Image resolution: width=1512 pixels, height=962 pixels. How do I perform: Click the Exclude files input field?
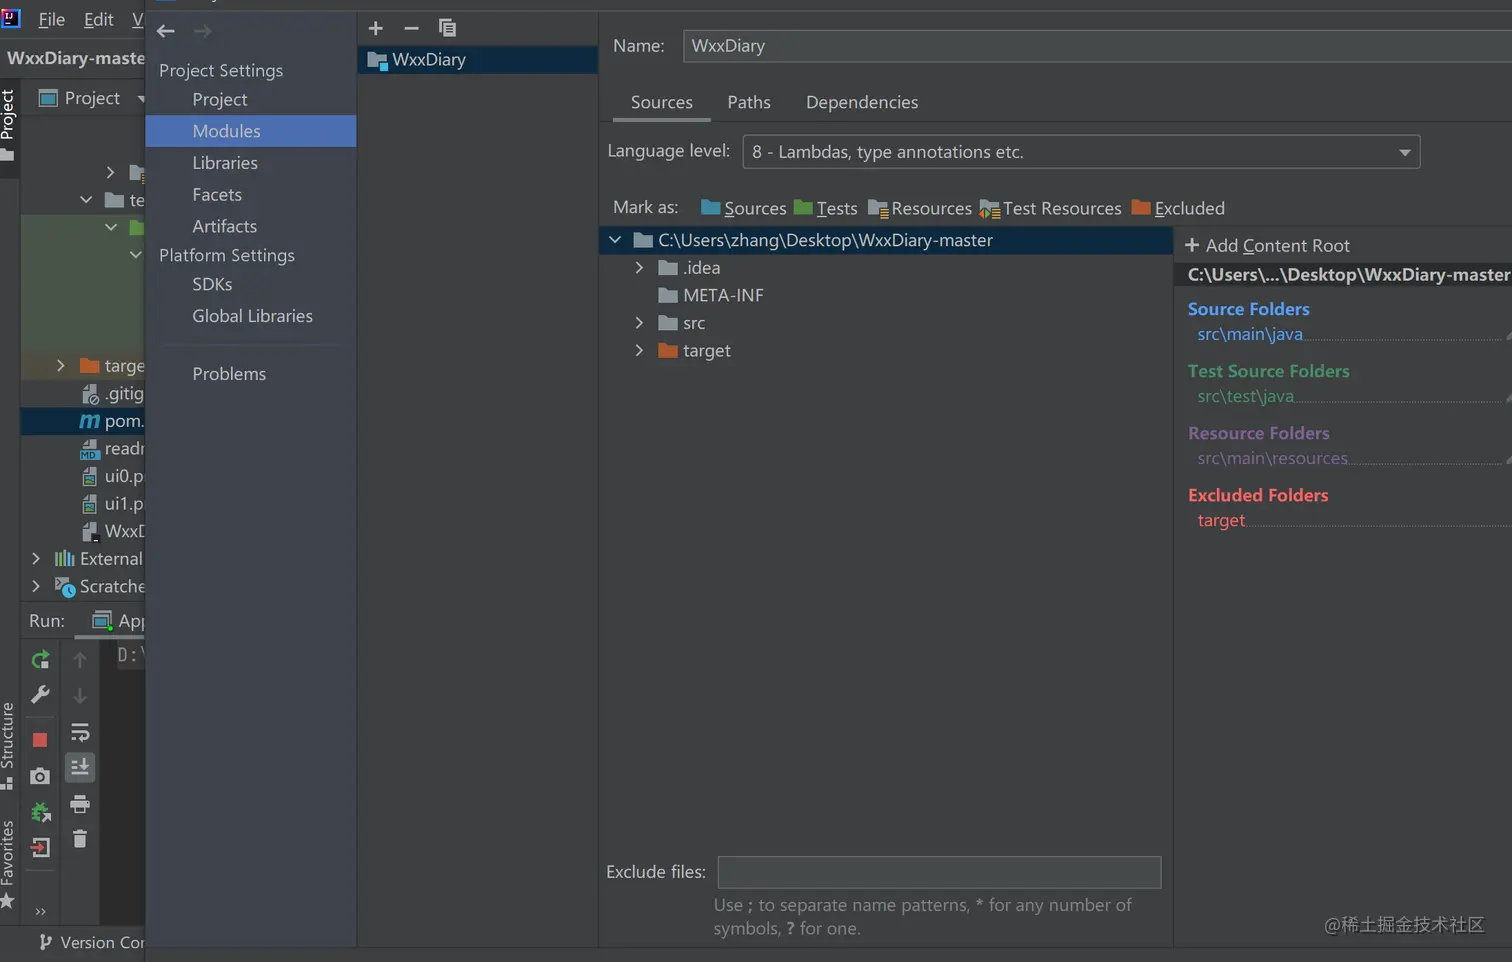click(939, 872)
